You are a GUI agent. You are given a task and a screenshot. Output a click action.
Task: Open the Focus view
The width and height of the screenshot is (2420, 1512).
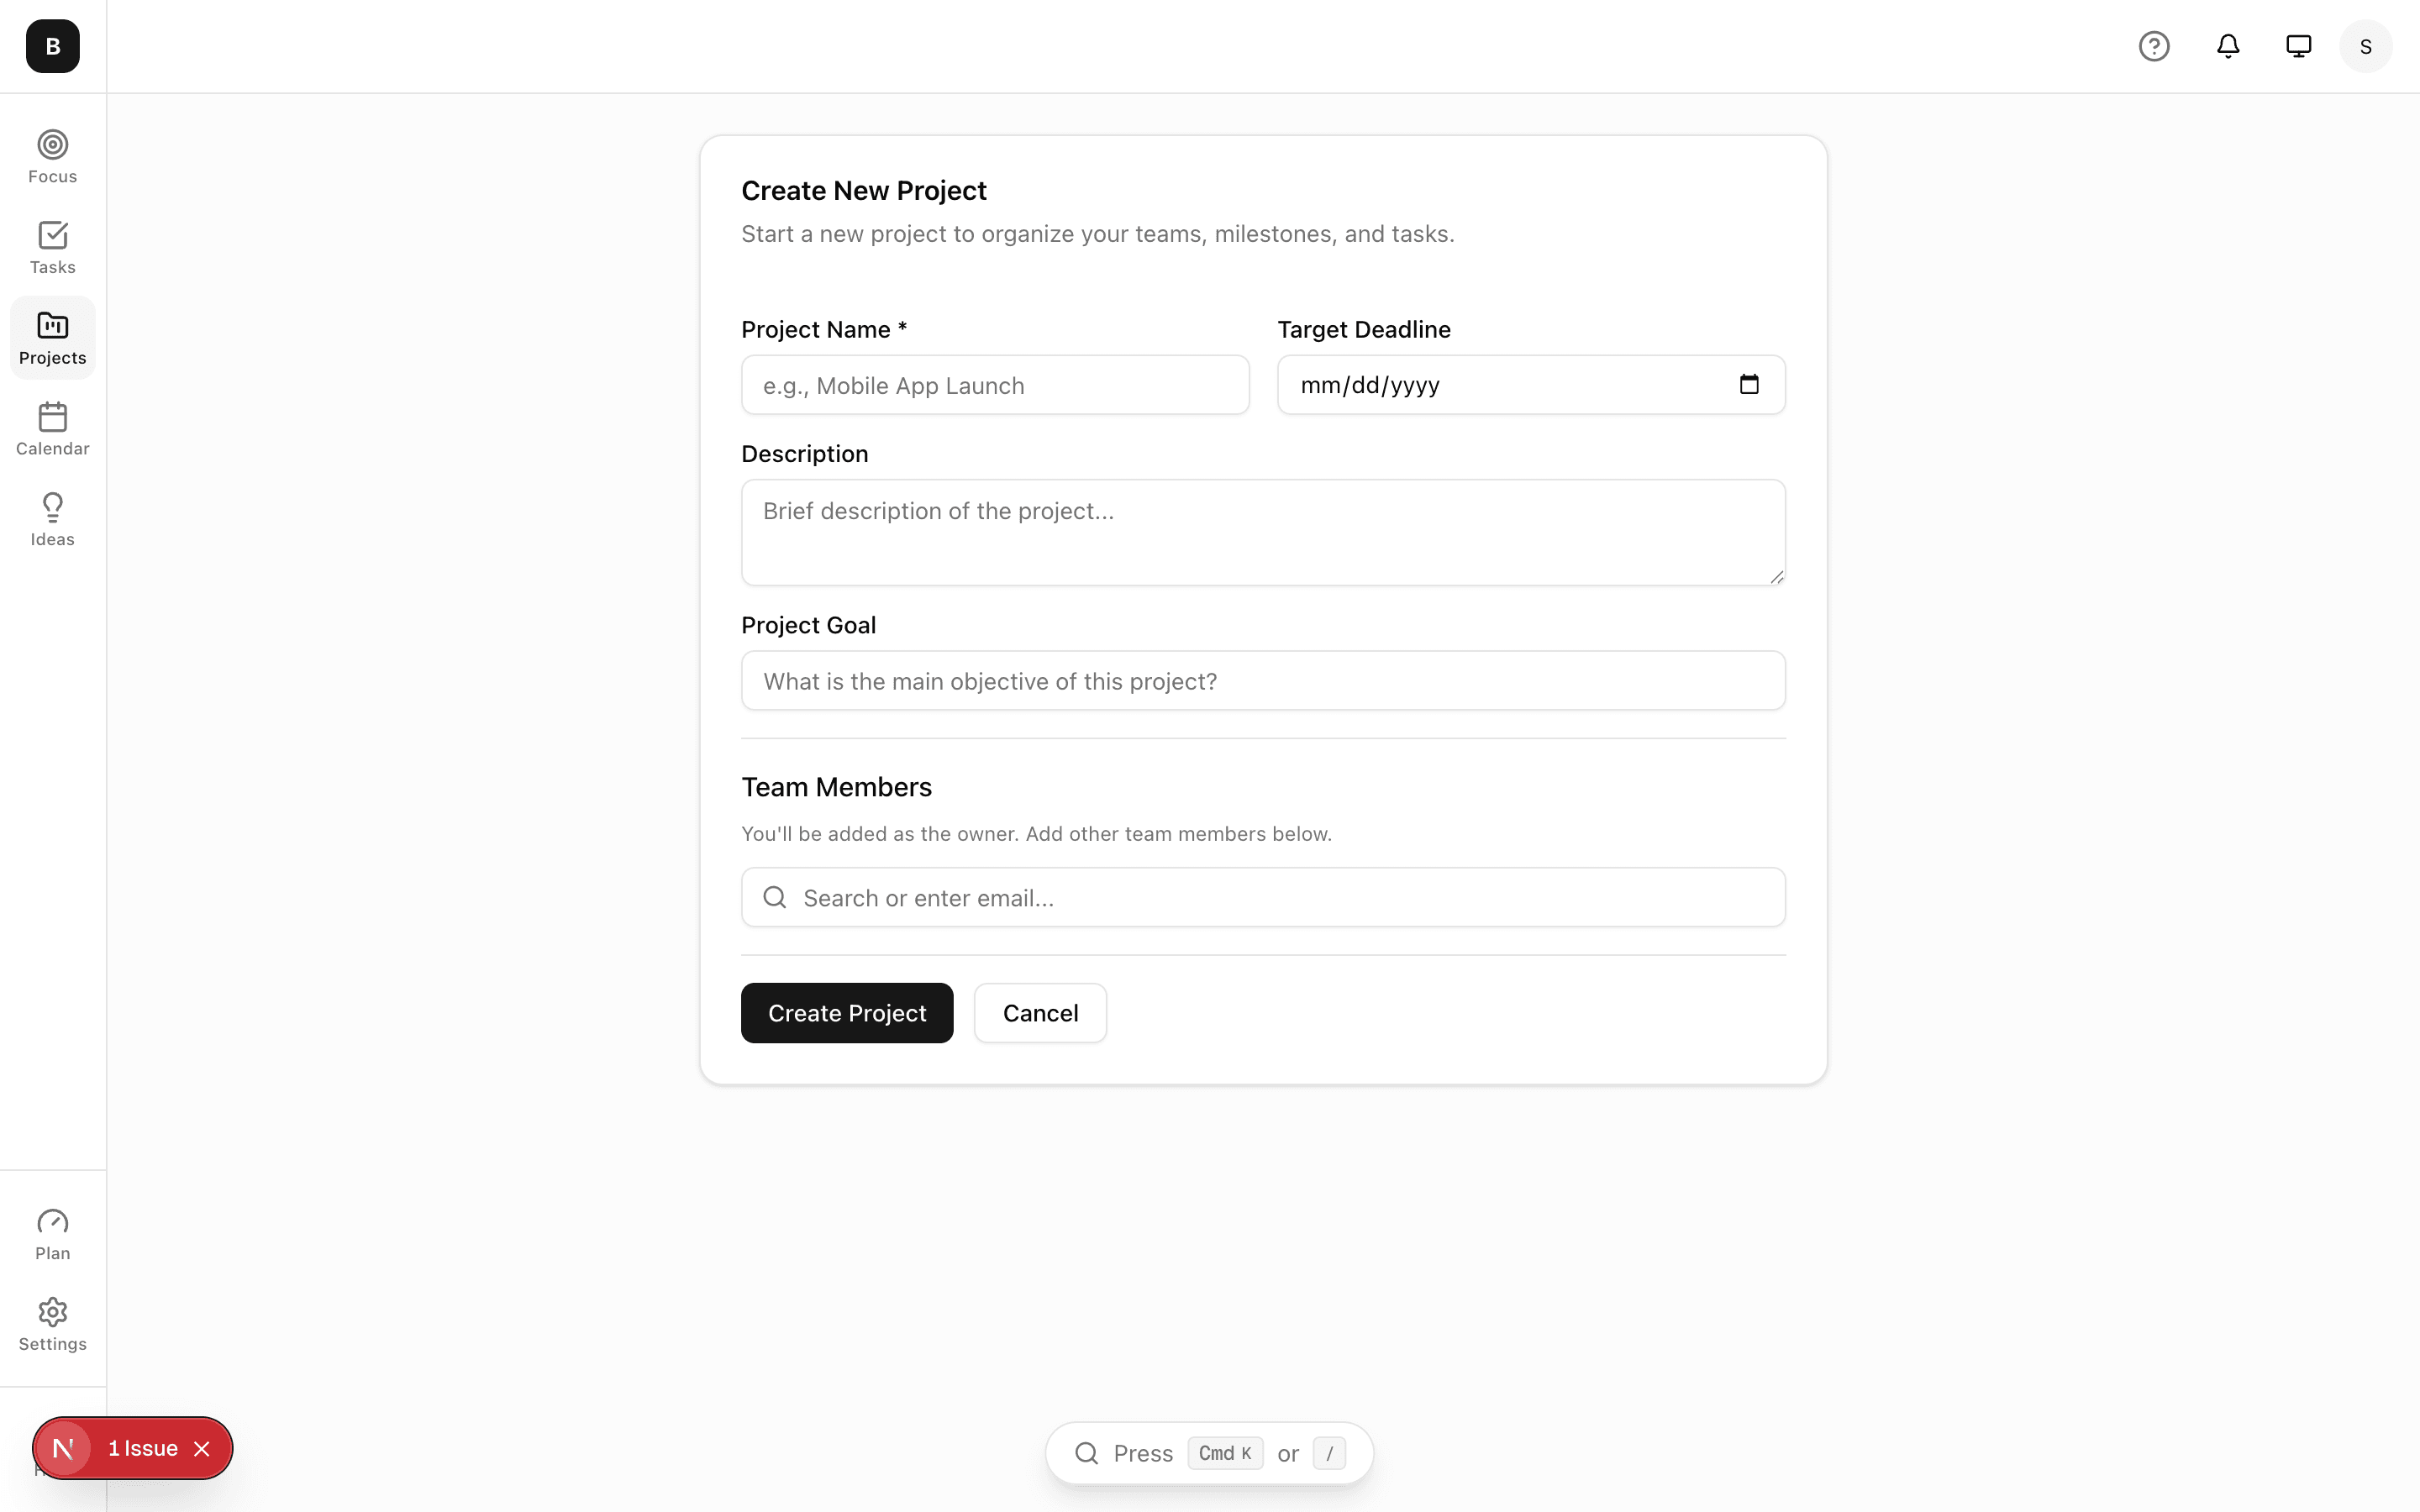pos(52,155)
